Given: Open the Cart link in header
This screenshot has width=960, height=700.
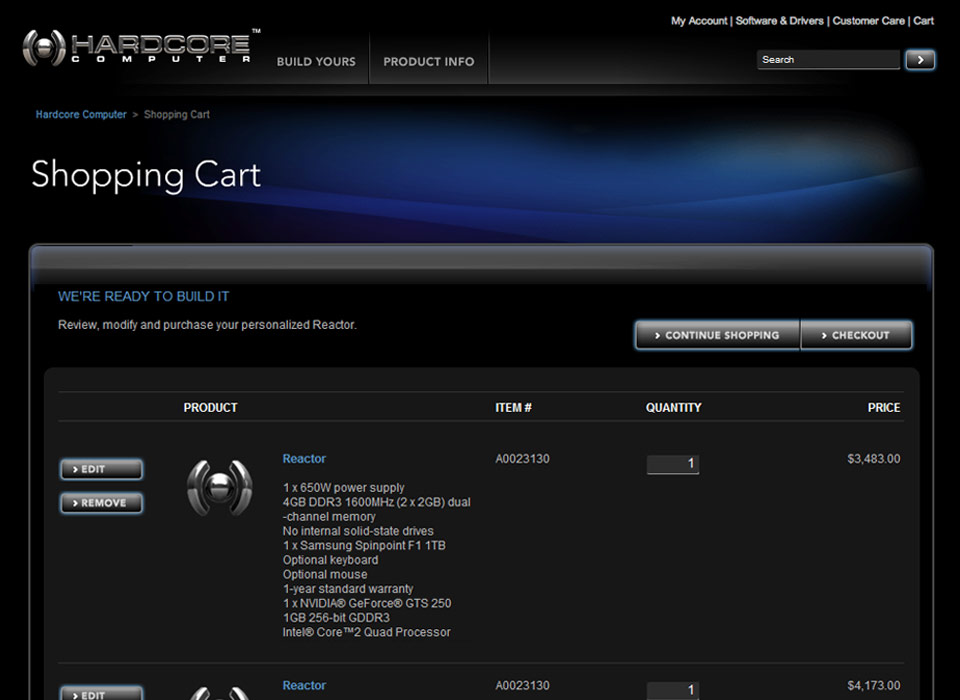Looking at the screenshot, I should 923,21.
